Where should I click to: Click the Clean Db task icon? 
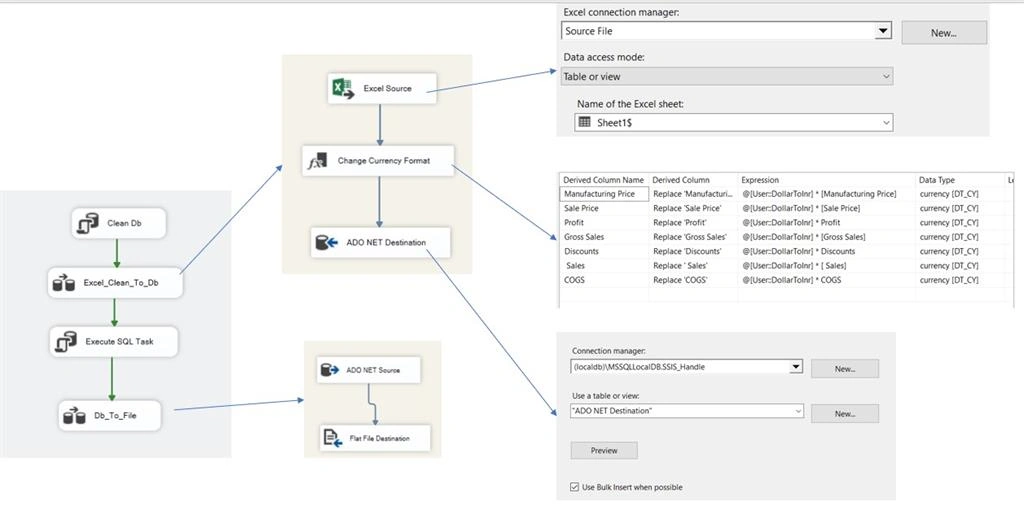pos(88,223)
